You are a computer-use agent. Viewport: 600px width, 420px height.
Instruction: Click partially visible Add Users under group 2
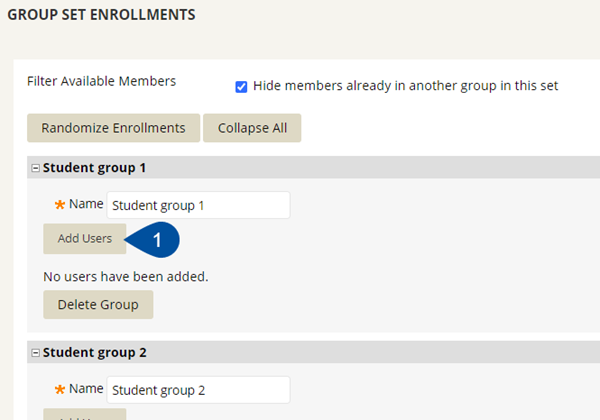coord(85,414)
